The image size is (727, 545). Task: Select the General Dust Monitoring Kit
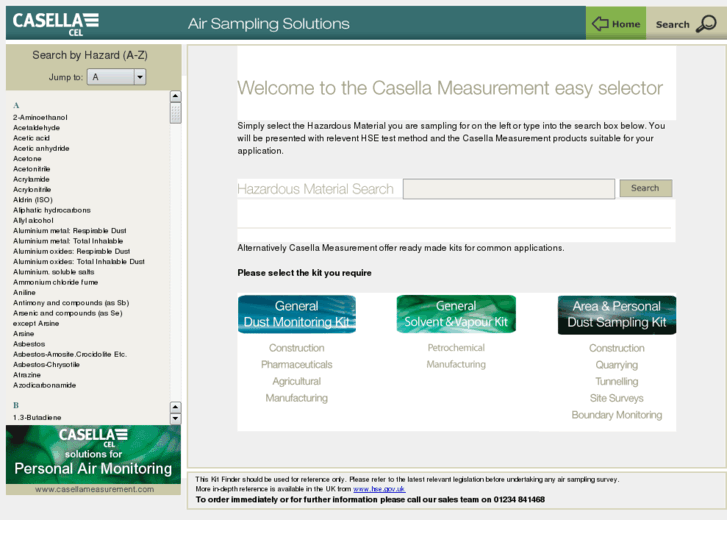tap(296, 314)
